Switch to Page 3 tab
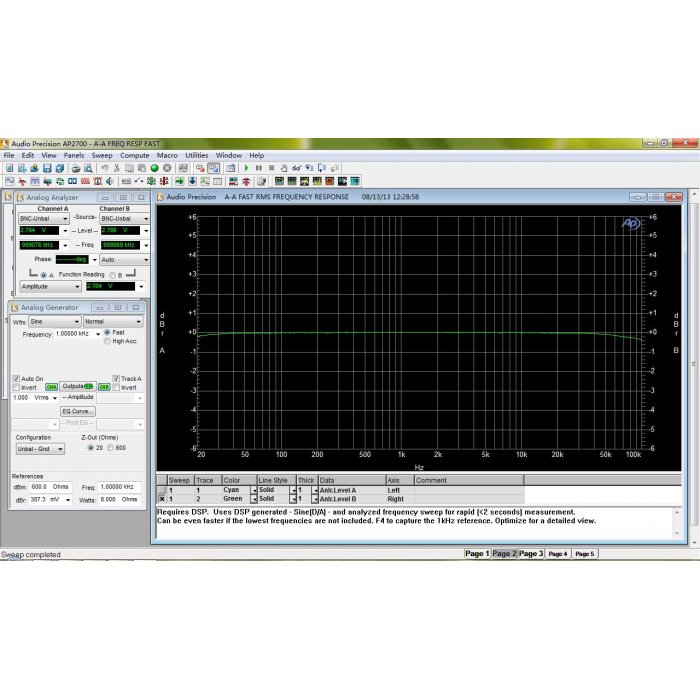This screenshot has width=700, height=700. 531,554
